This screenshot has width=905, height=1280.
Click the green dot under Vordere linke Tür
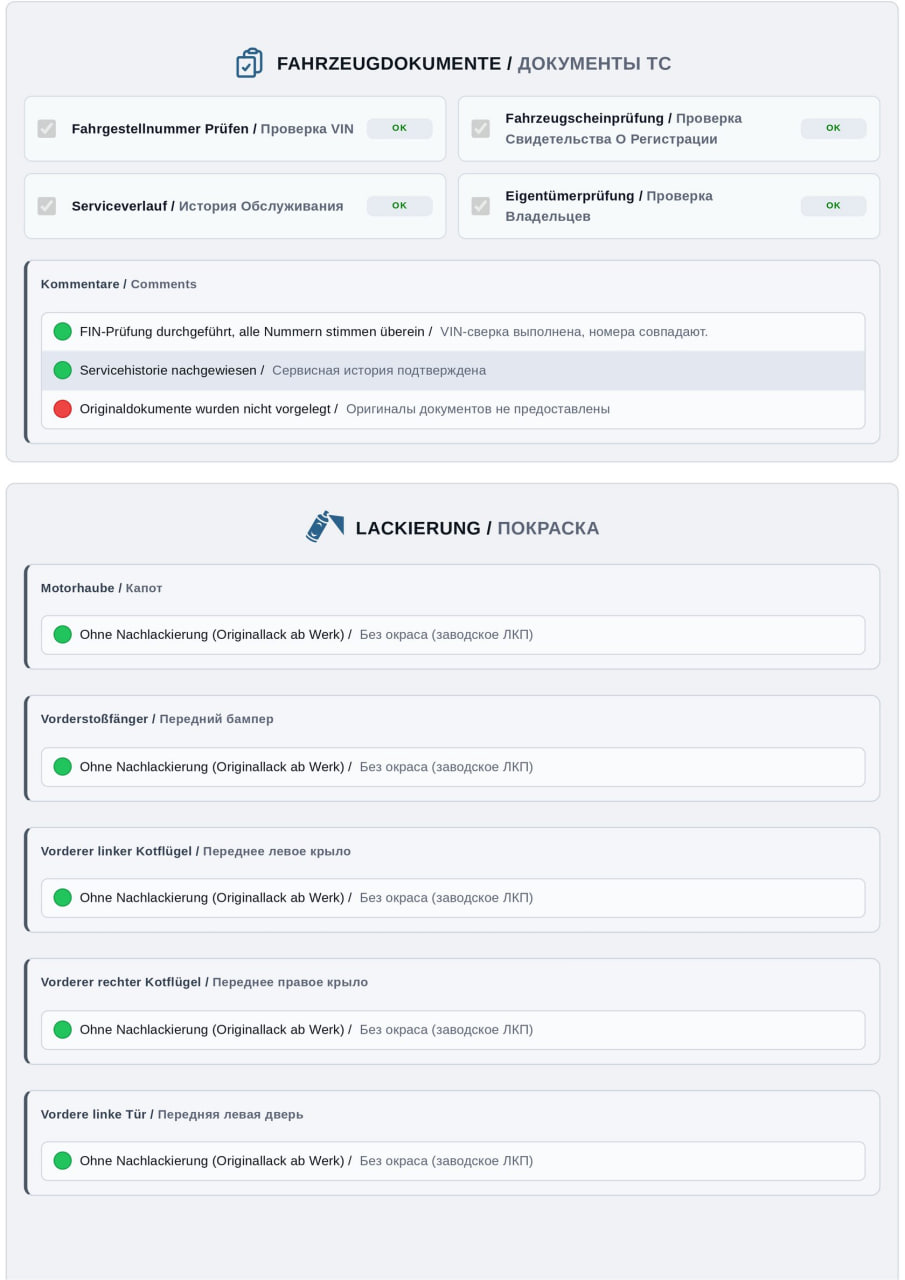pos(62,1161)
